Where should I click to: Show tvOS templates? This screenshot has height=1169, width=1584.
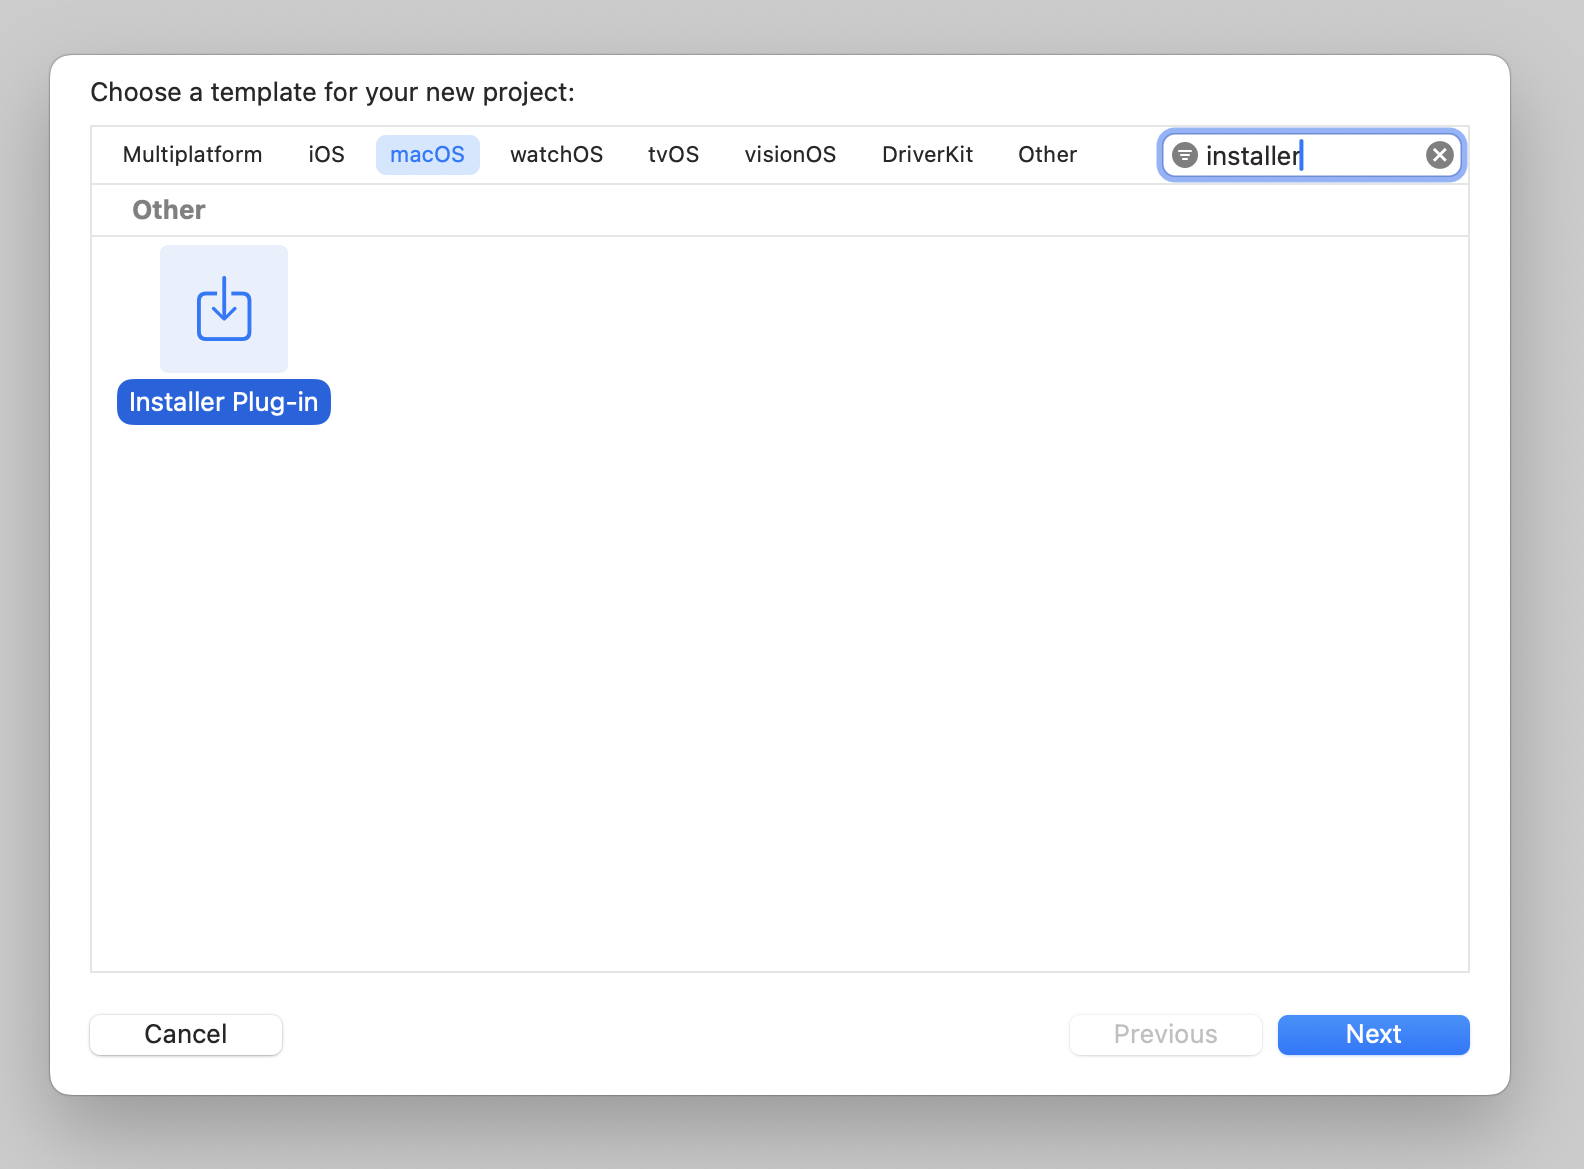click(673, 155)
